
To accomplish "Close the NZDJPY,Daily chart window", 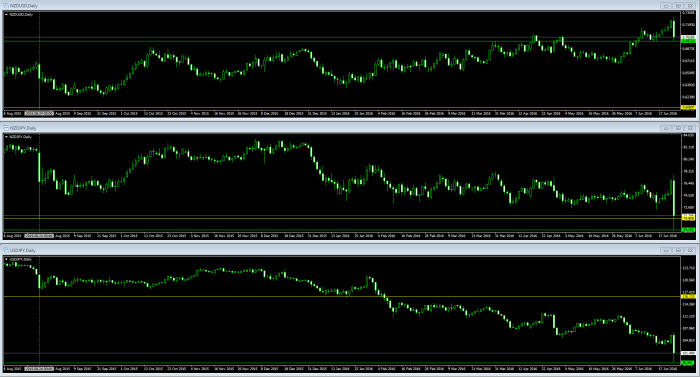I will [690, 128].
